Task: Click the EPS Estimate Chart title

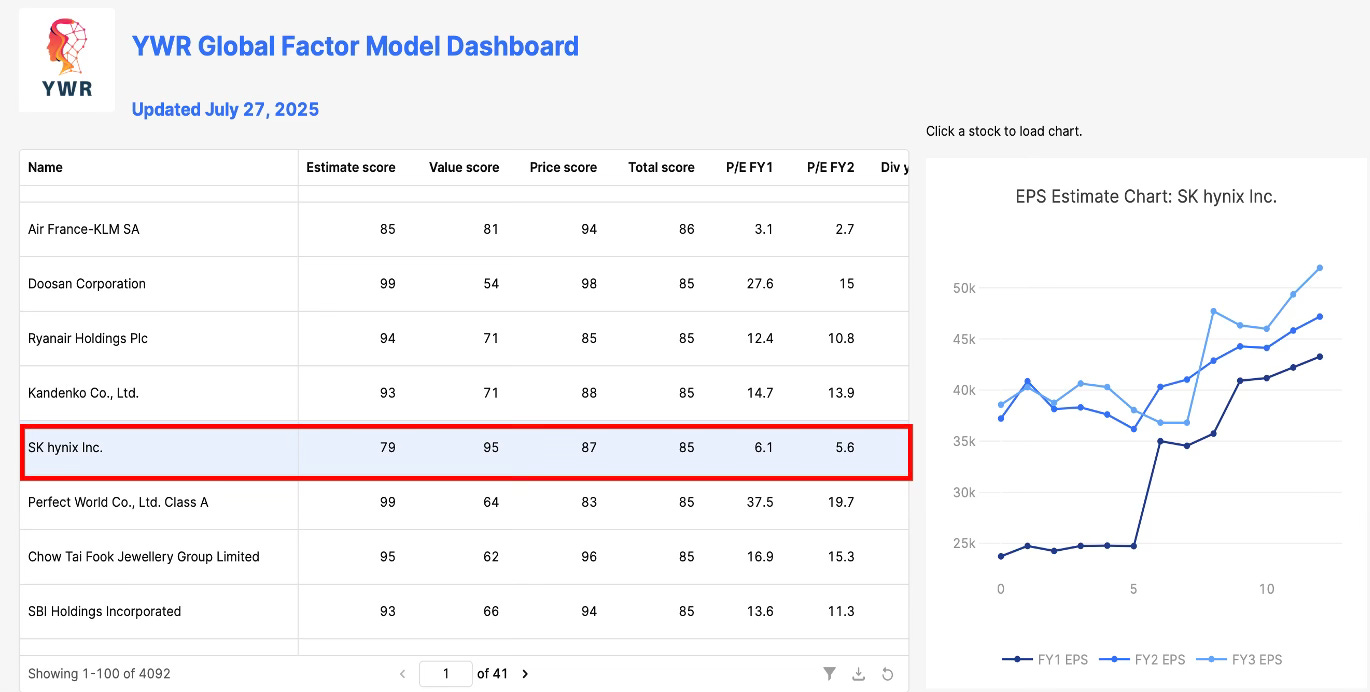Action: coord(1146,197)
